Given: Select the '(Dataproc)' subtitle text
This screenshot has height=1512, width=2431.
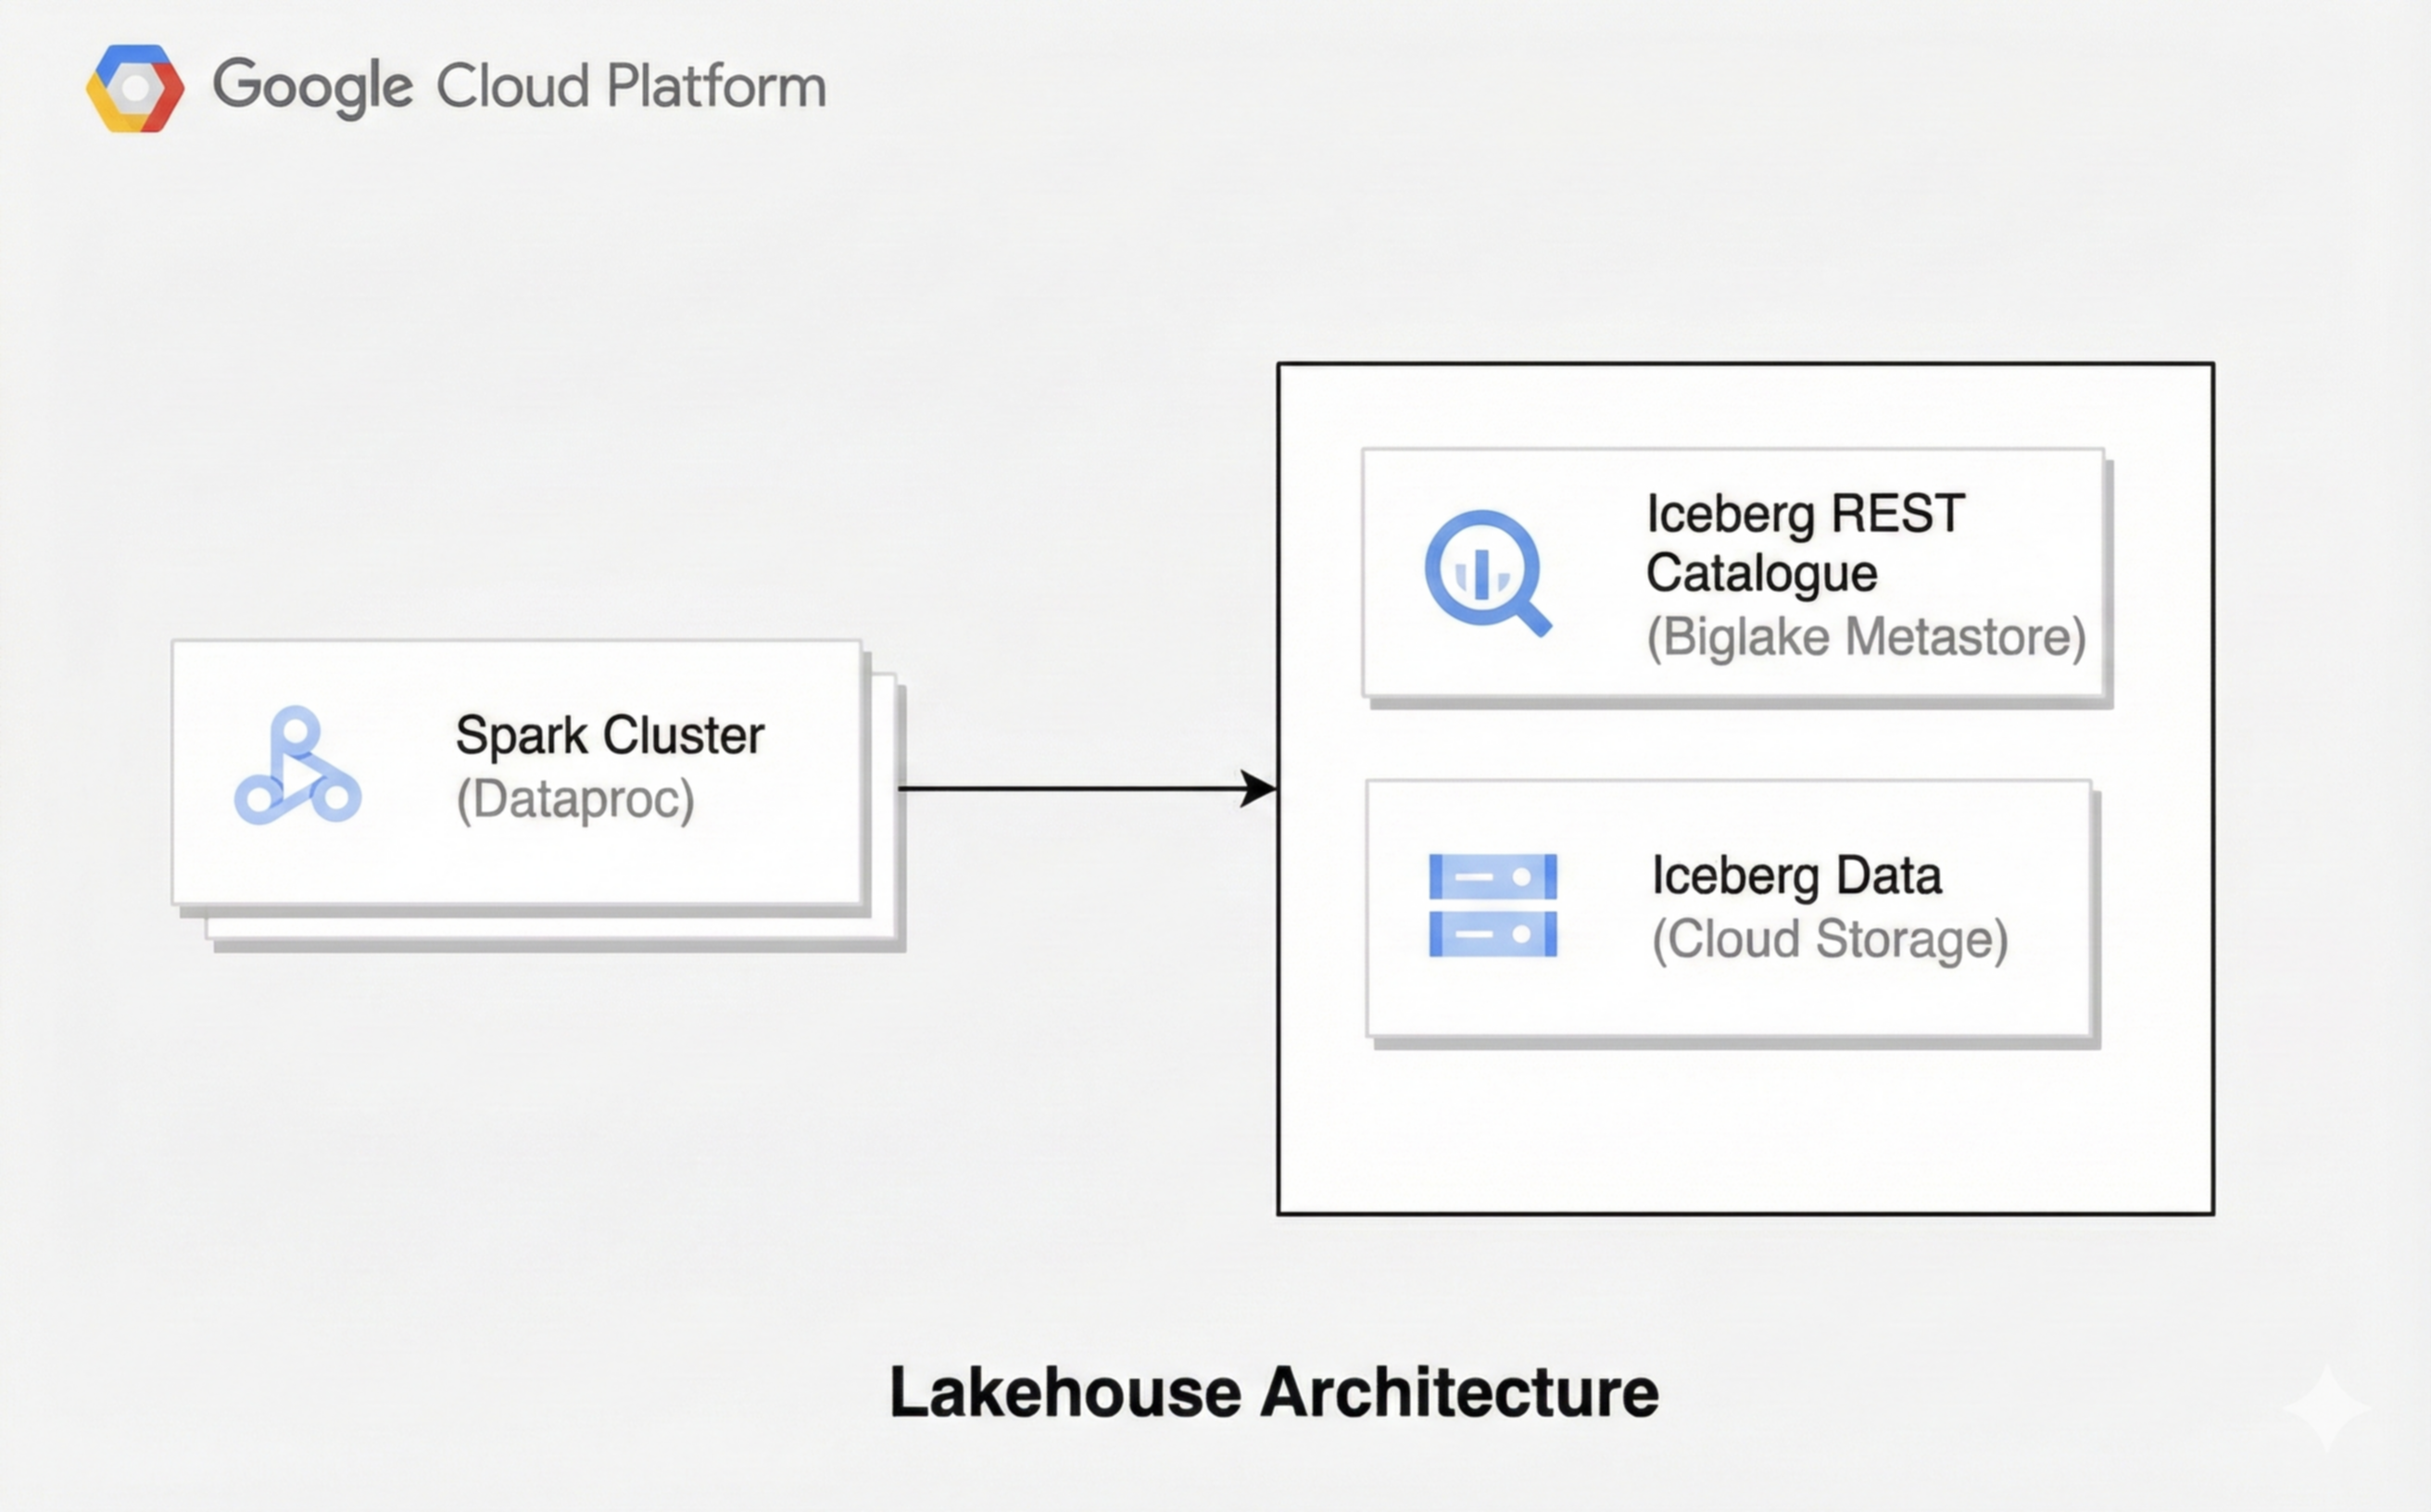Looking at the screenshot, I should click(575, 799).
